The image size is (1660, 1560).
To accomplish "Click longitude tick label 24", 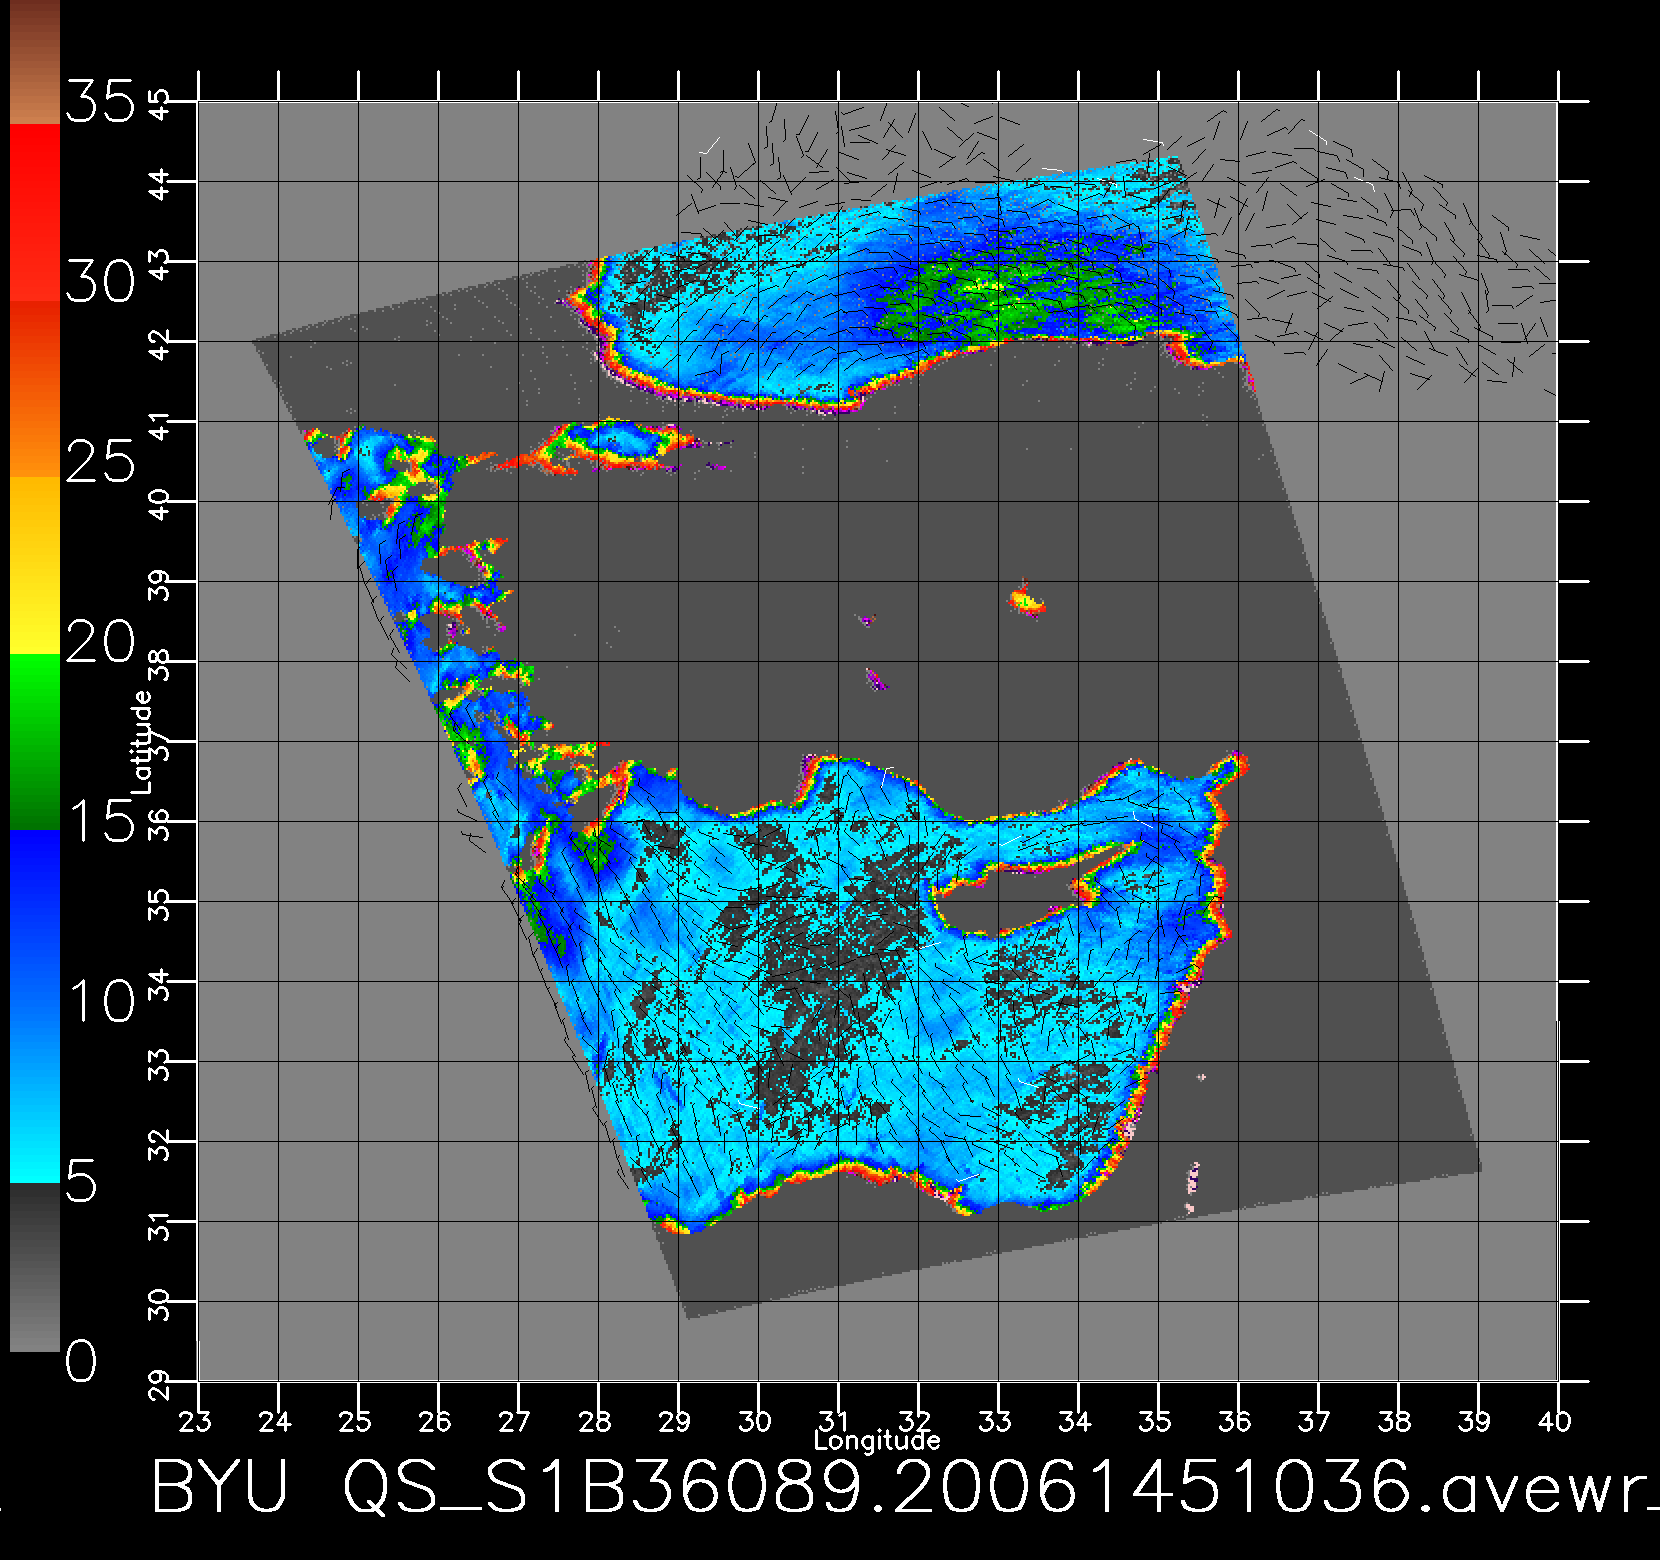I will tap(276, 1420).
